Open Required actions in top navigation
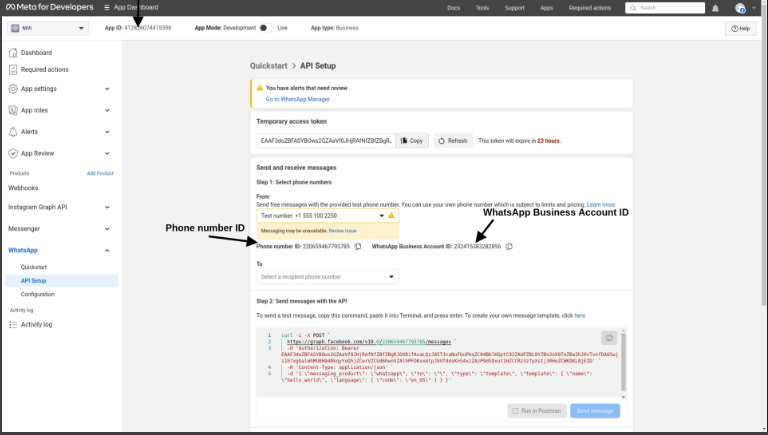The image size is (768, 435). point(590,8)
